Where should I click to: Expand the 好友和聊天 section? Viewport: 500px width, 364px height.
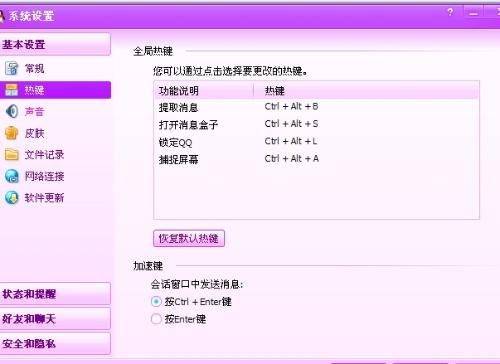[x=55, y=319]
